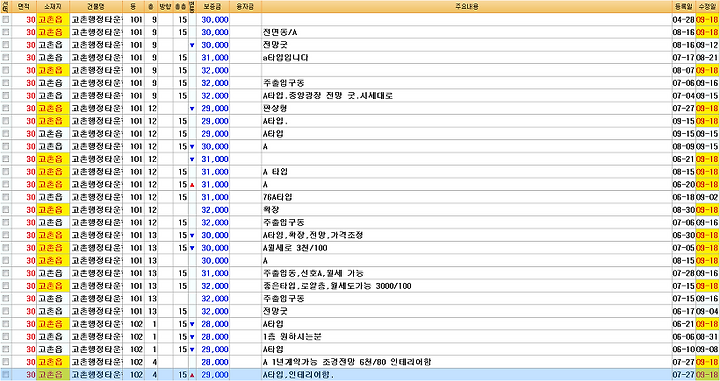Click the blue down arrow in the 전망굿 row modified 09-12
Screen dimensions: 720x381
pos(192,45)
